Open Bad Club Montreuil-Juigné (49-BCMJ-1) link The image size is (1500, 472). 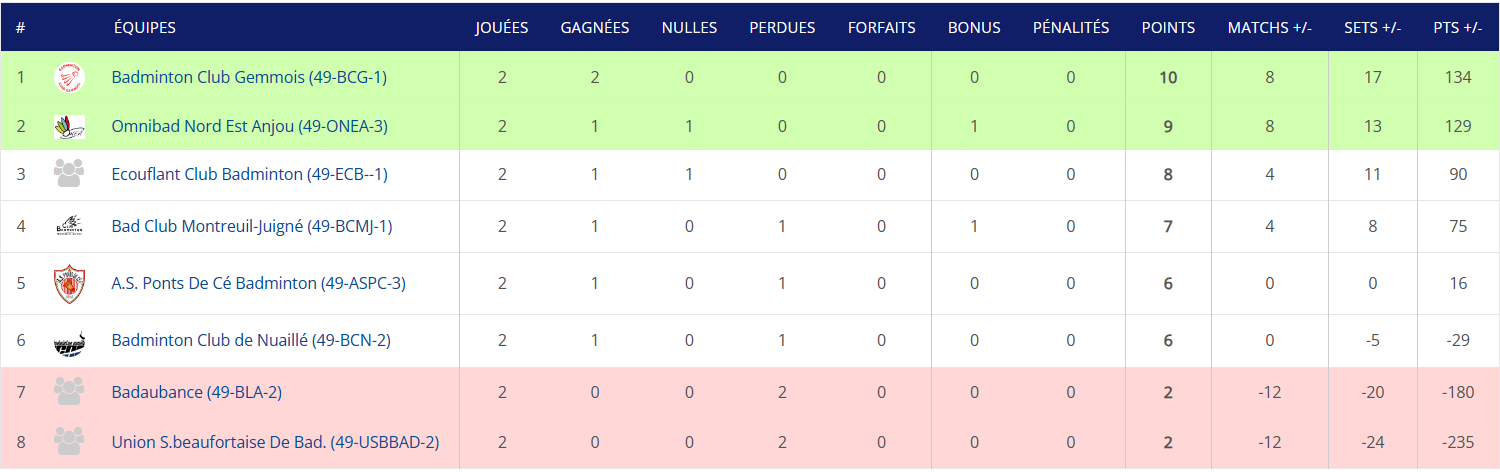coord(252,227)
